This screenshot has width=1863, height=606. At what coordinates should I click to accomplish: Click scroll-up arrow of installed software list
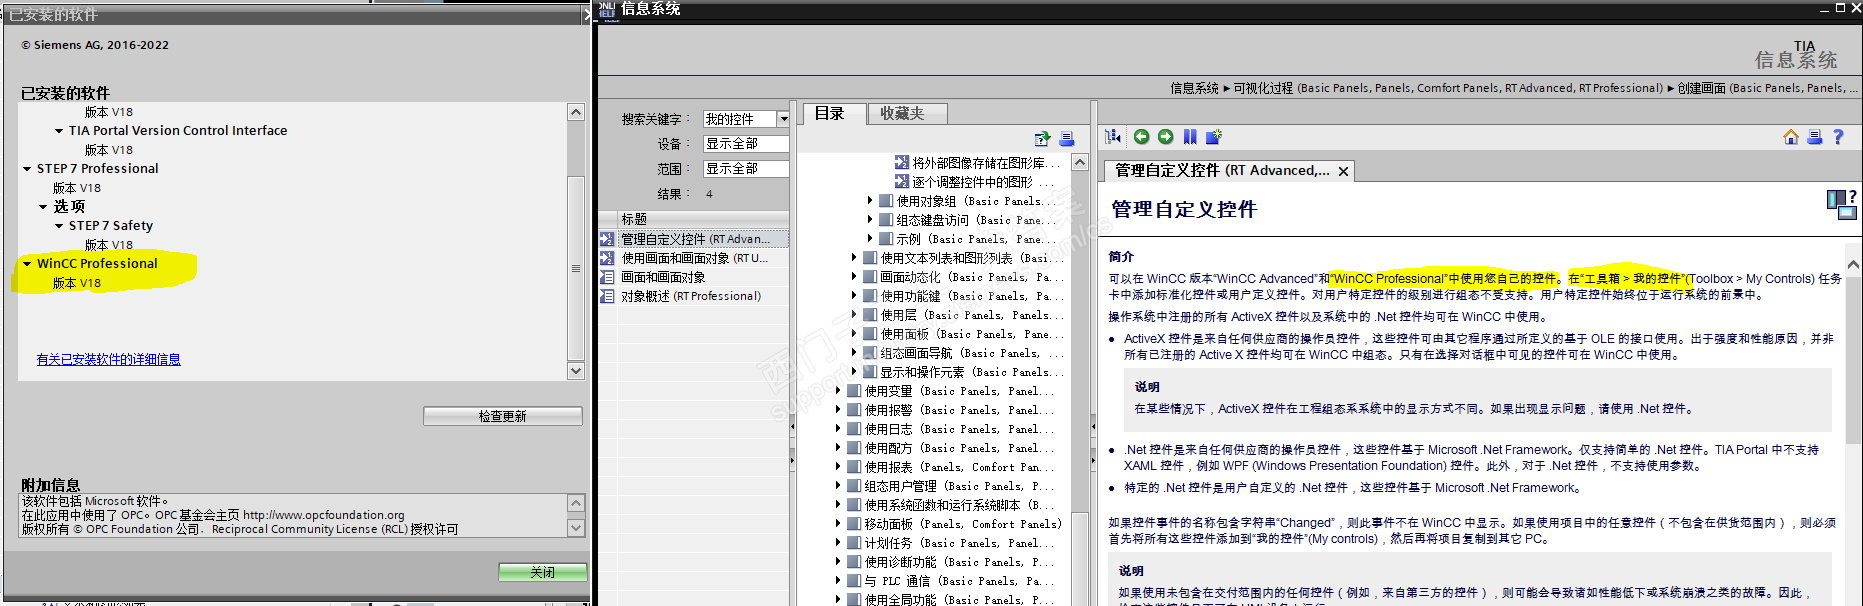coord(576,112)
